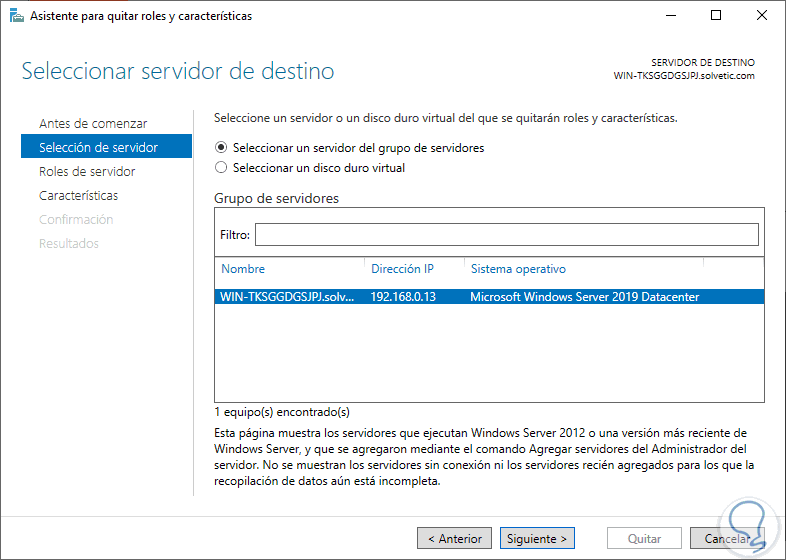786x560 pixels.
Task: Minimize the wizard window
Action: [671, 16]
